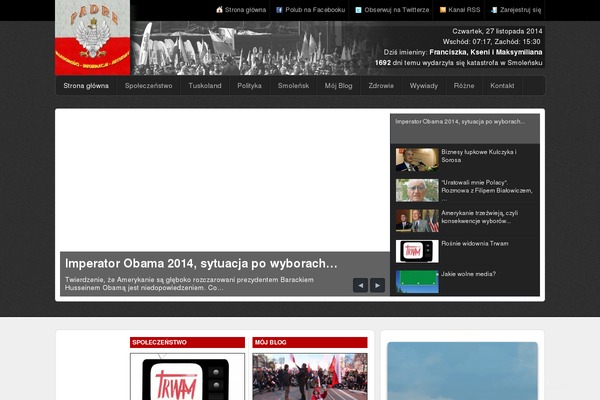Open the Różne menu item
600x400 pixels.
click(464, 86)
